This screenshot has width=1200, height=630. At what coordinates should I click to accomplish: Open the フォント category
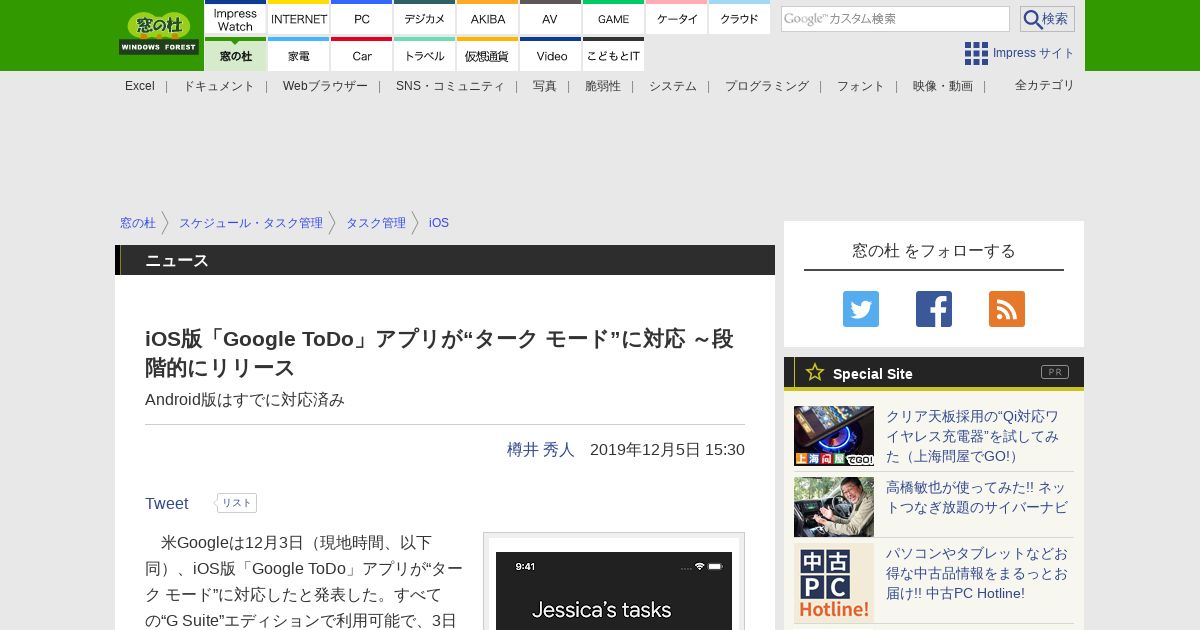tap(861, 86)
